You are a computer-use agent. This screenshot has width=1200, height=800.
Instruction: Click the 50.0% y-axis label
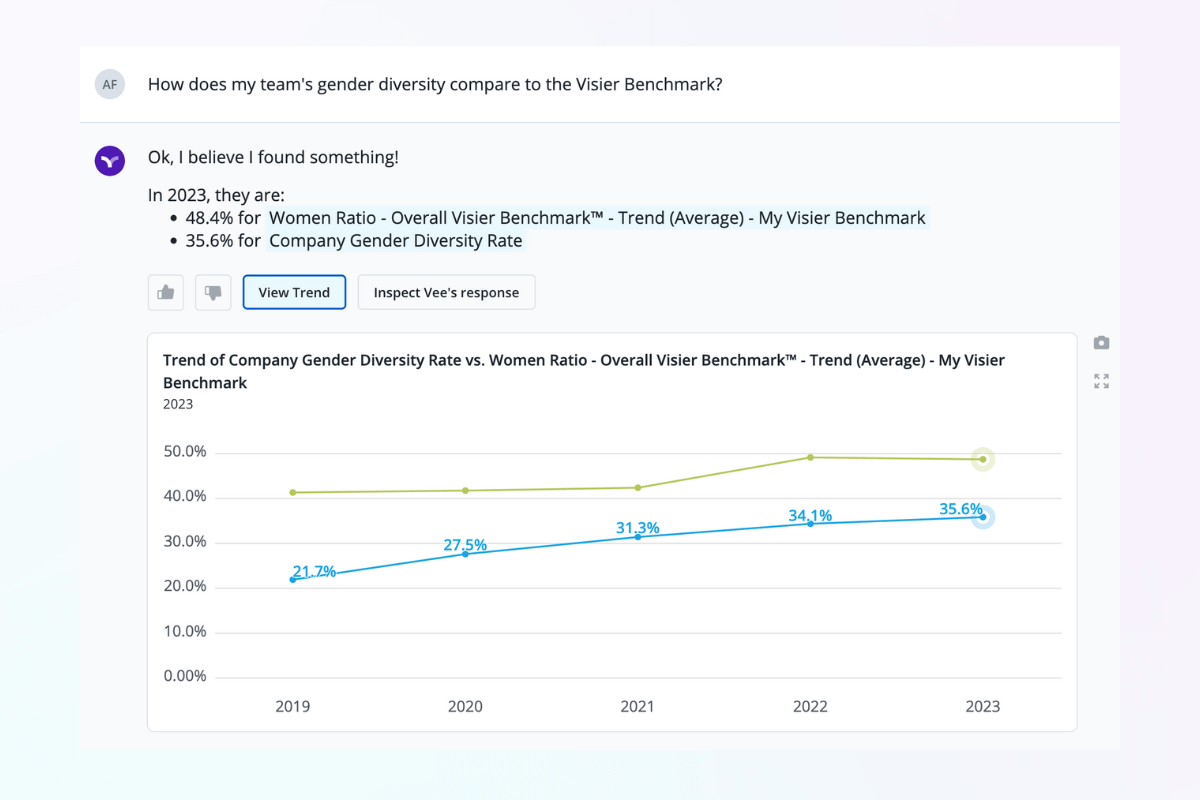click(185, 452)
